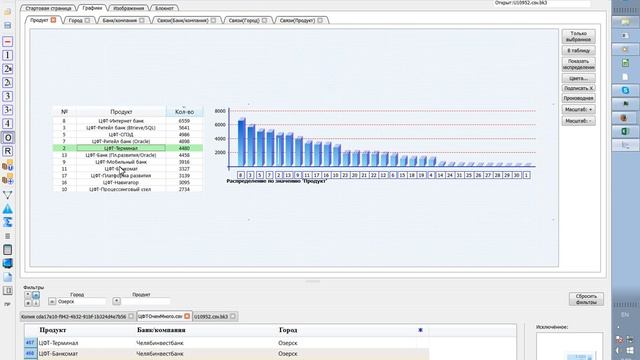The image size is (640, 360).
Task: Select the "4" level icon in left toolbar
Action: [7, 124]
